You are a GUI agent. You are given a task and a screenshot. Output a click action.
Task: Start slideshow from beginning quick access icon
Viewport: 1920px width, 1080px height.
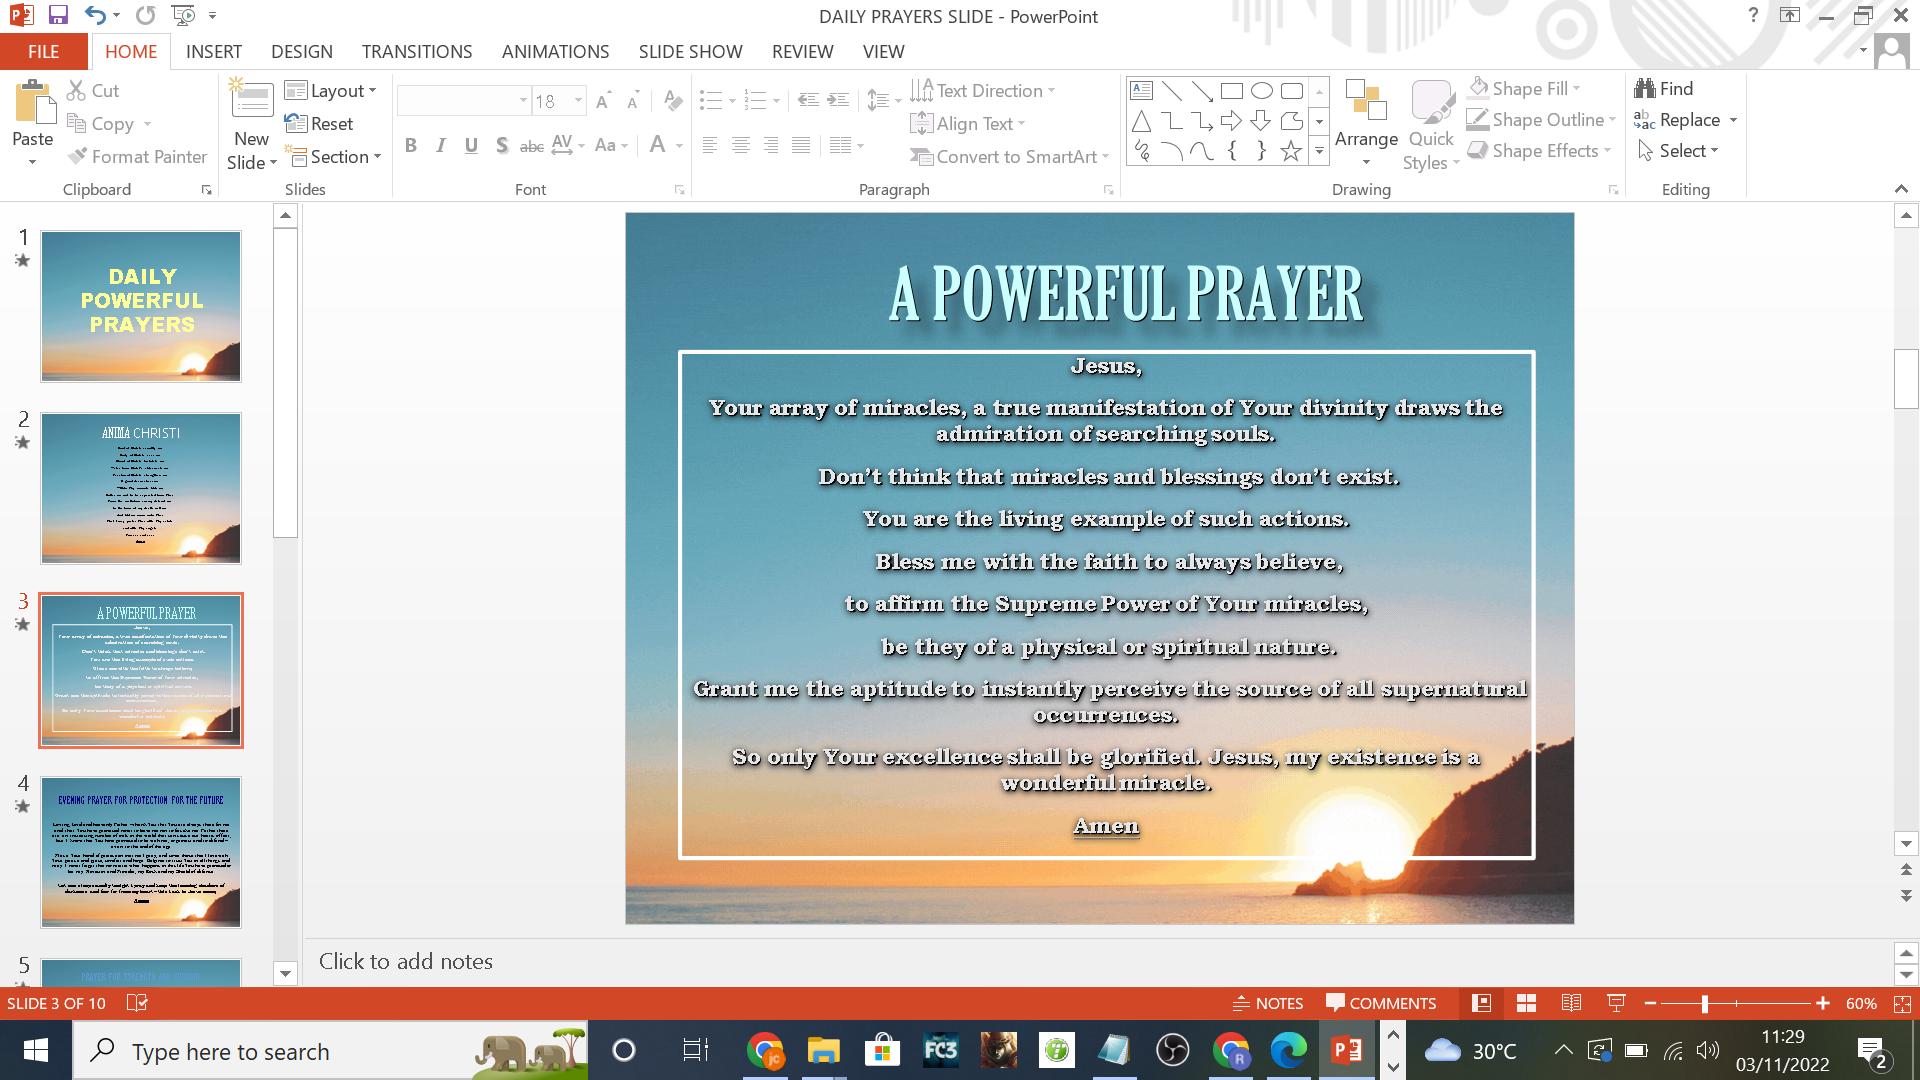pos(183,15)
